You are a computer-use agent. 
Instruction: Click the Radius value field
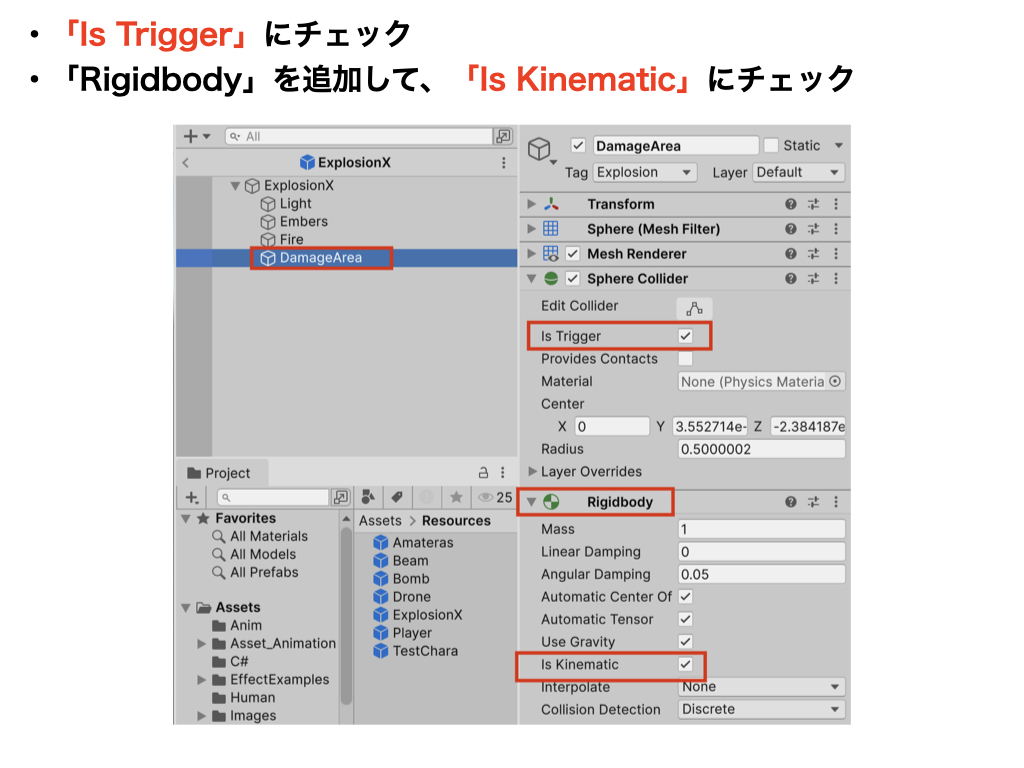tap(761, 449)
